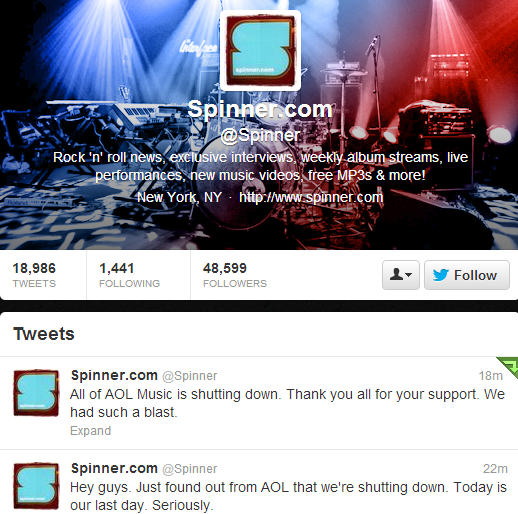The height and width of the screenshot is (514, 518).
Task: Click the green retweet corner ribbon icon
Action: point(508,367)
